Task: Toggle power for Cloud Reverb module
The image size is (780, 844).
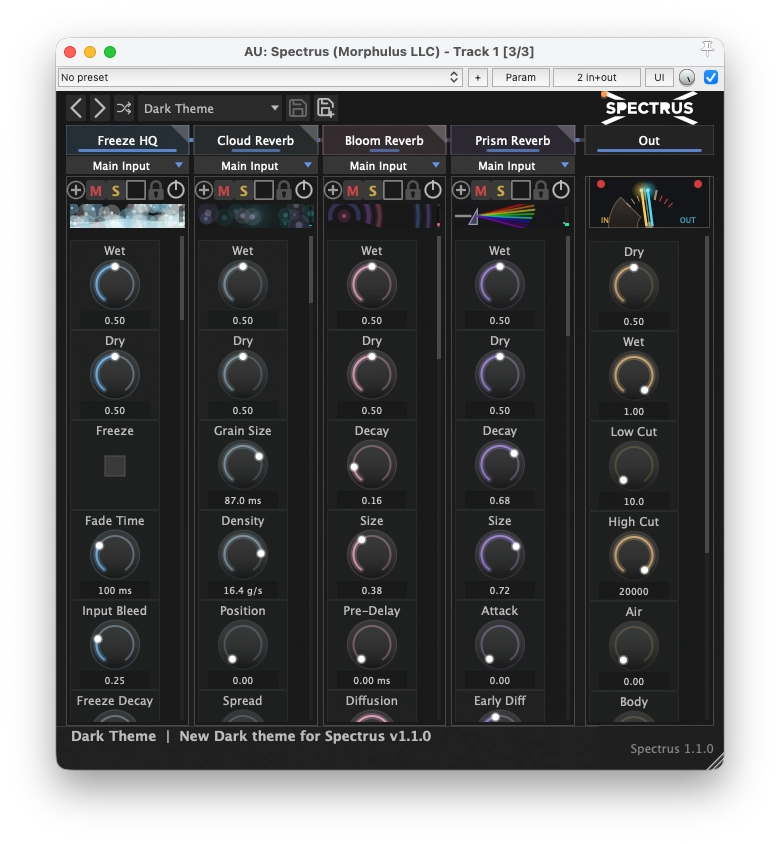Action: [x=304, y=190]
